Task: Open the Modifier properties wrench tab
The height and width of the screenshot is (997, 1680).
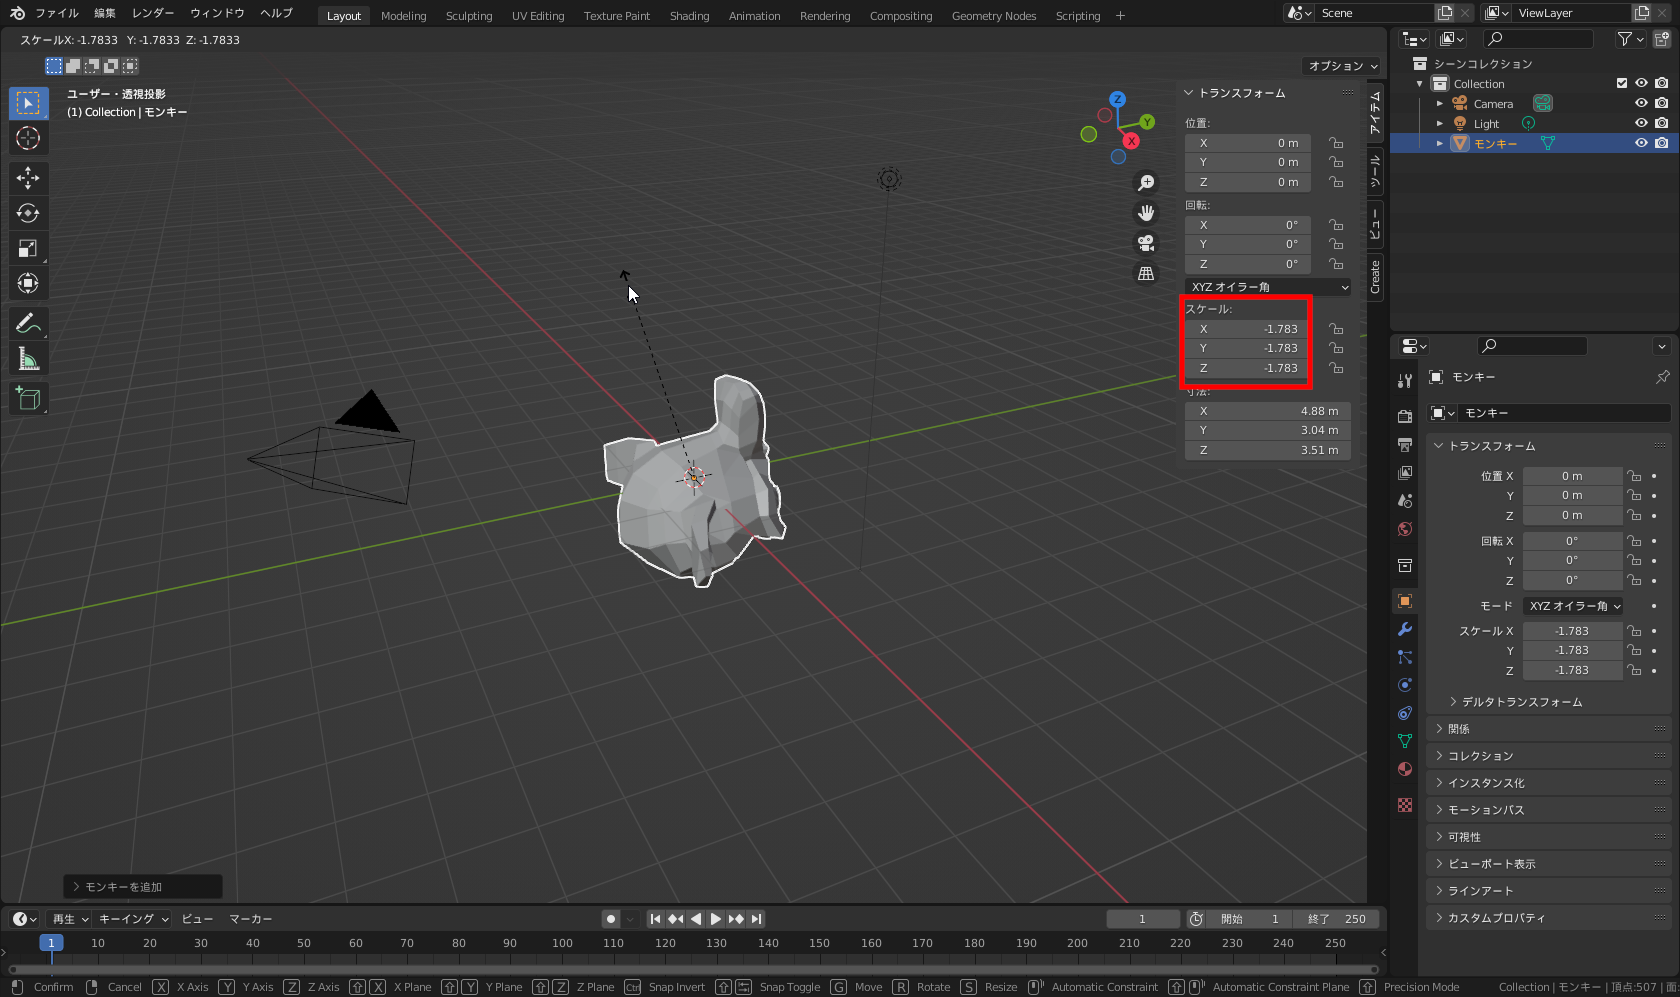Action: click(1405, 629)
